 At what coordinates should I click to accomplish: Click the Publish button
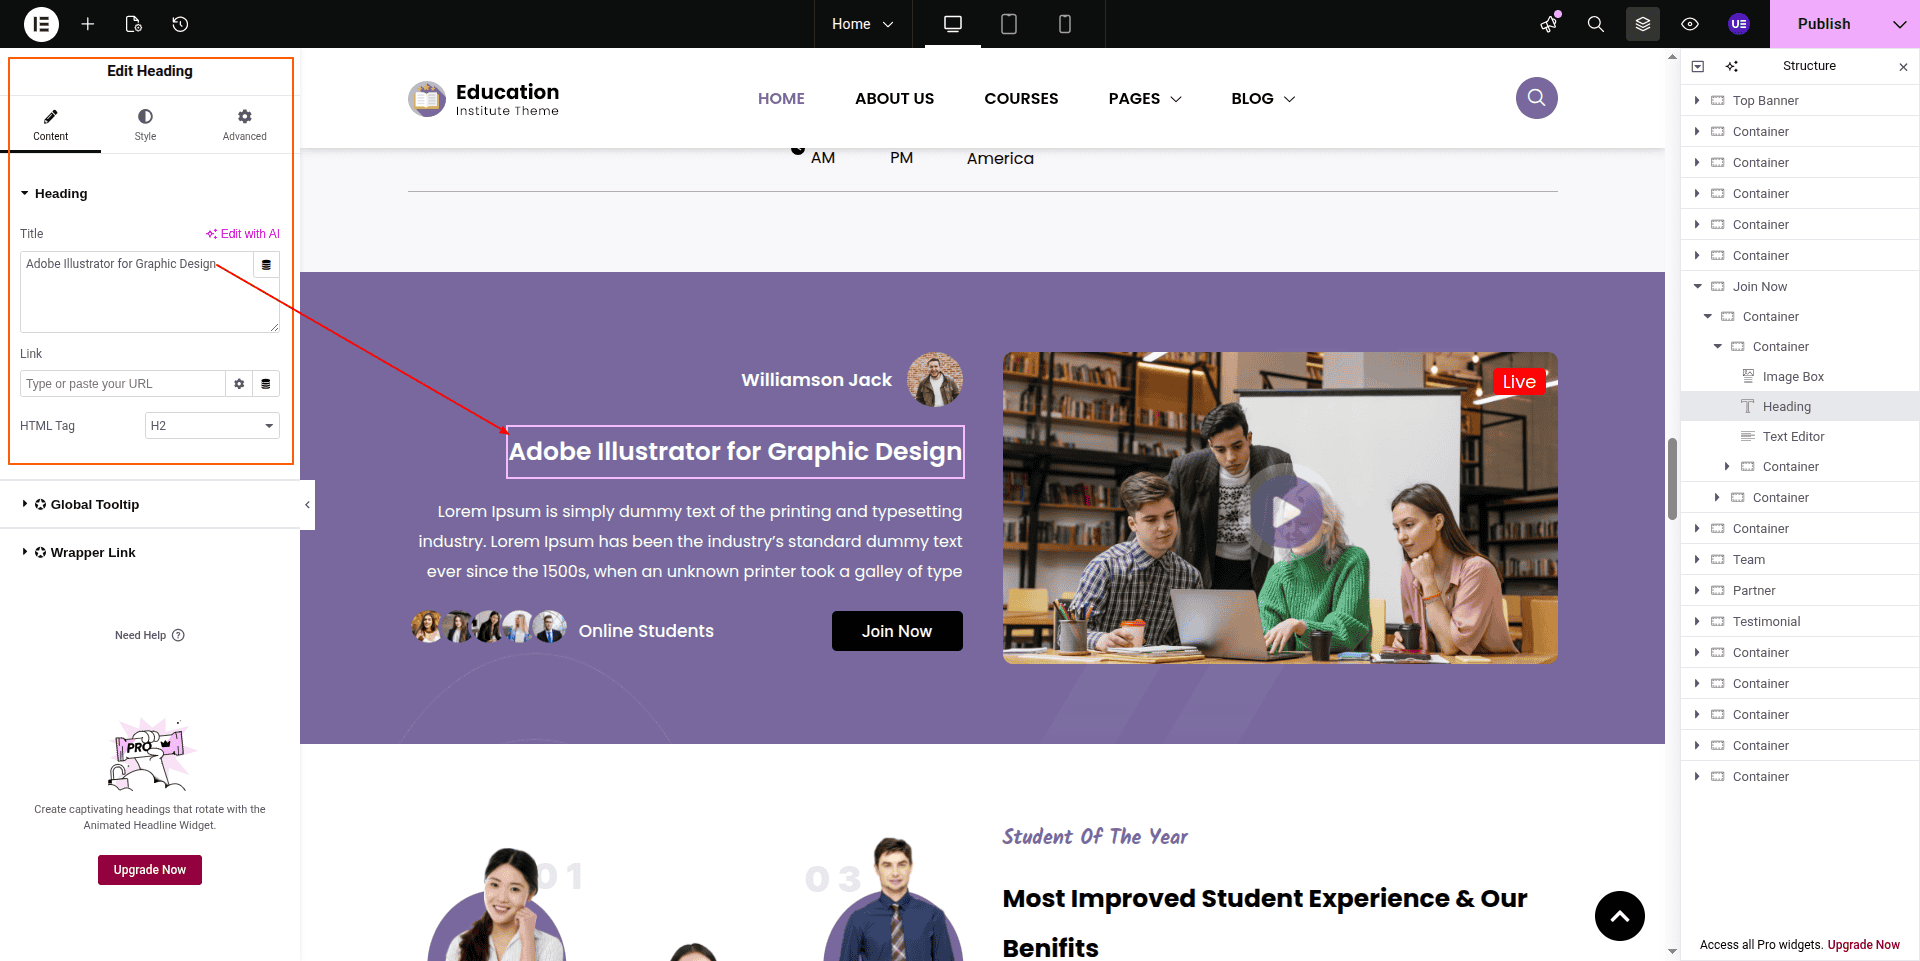coord(1823,24)
